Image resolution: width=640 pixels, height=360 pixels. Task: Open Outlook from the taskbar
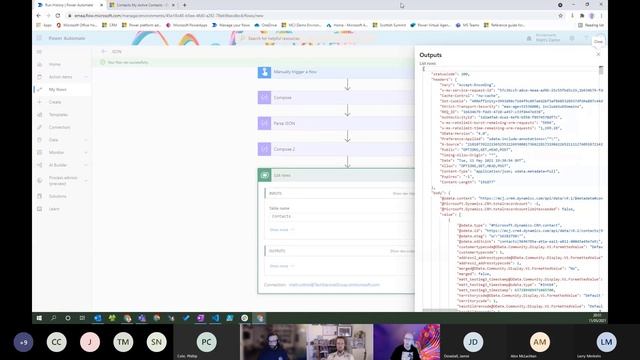point(98,318)
